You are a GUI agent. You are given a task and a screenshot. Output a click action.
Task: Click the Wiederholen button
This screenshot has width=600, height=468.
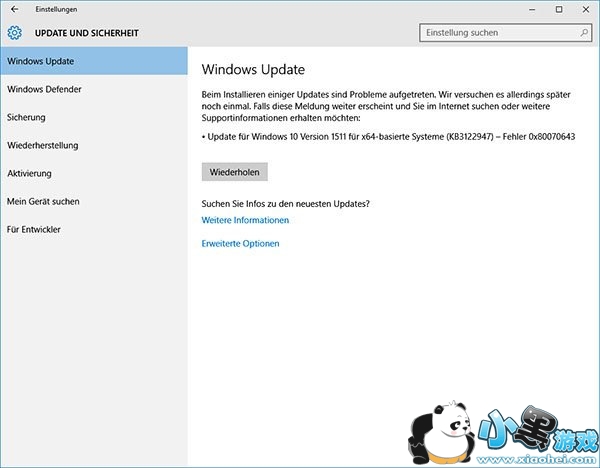click(x=235, y=172)
